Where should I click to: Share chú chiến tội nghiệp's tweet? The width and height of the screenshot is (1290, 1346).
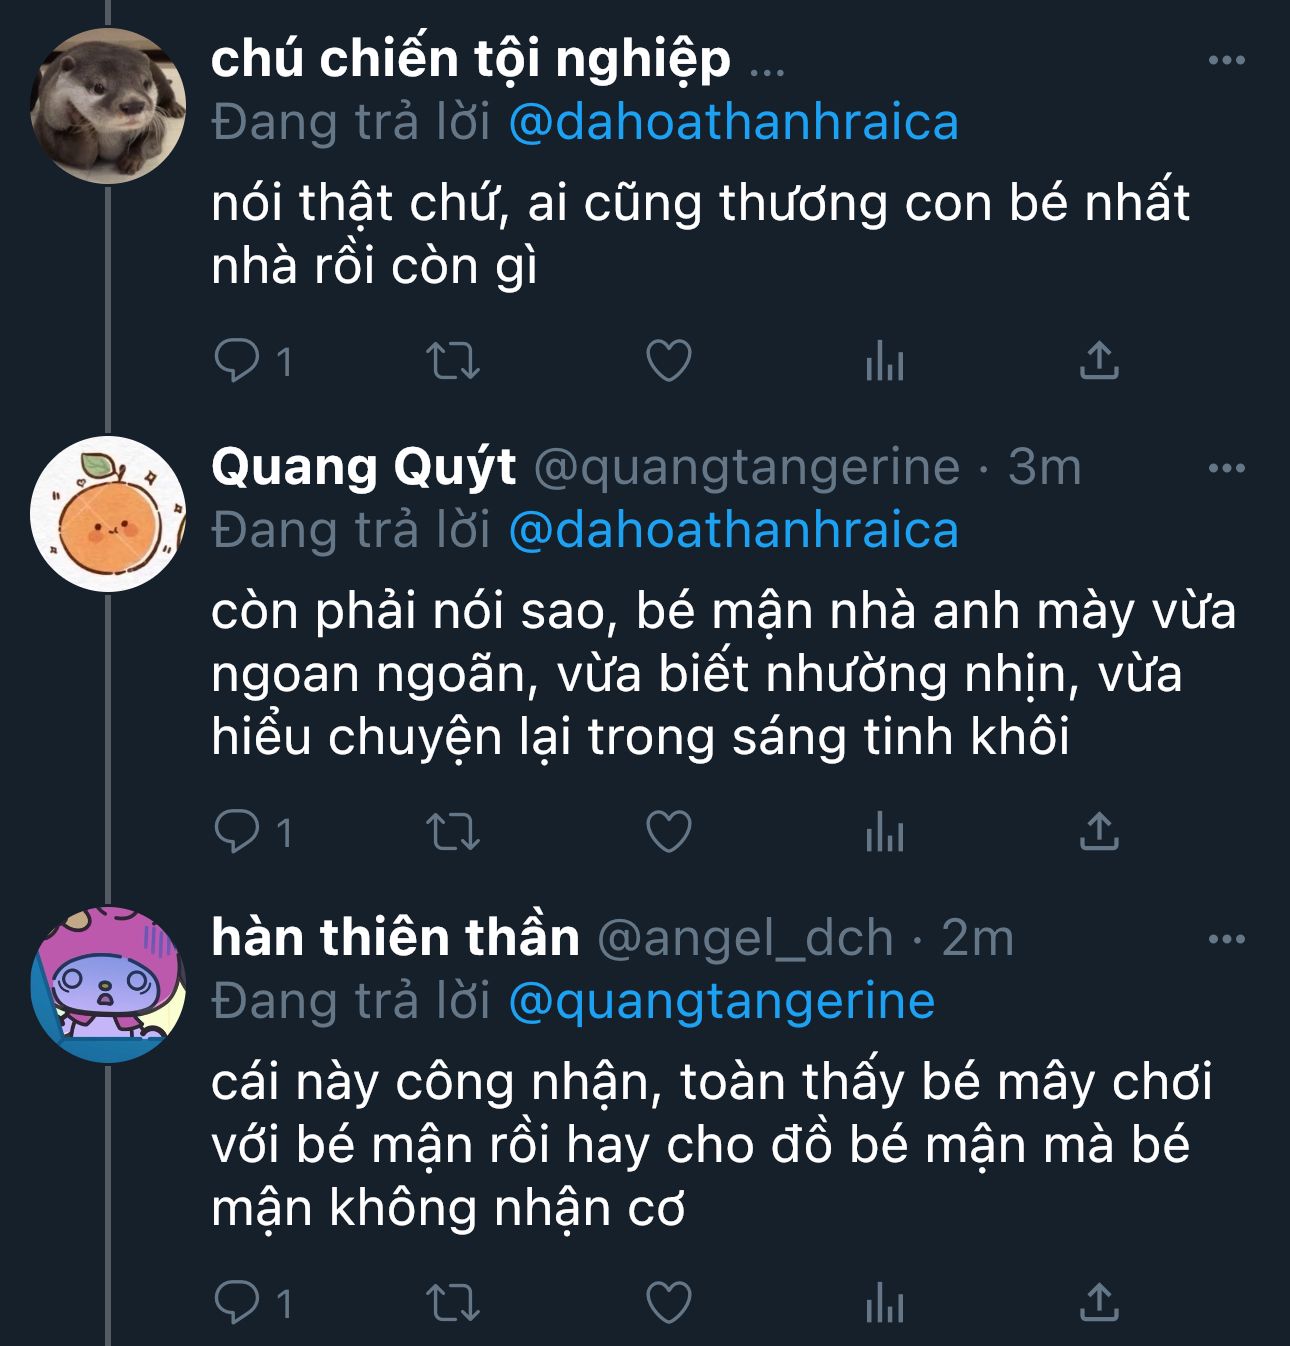tap(1099, 361)
